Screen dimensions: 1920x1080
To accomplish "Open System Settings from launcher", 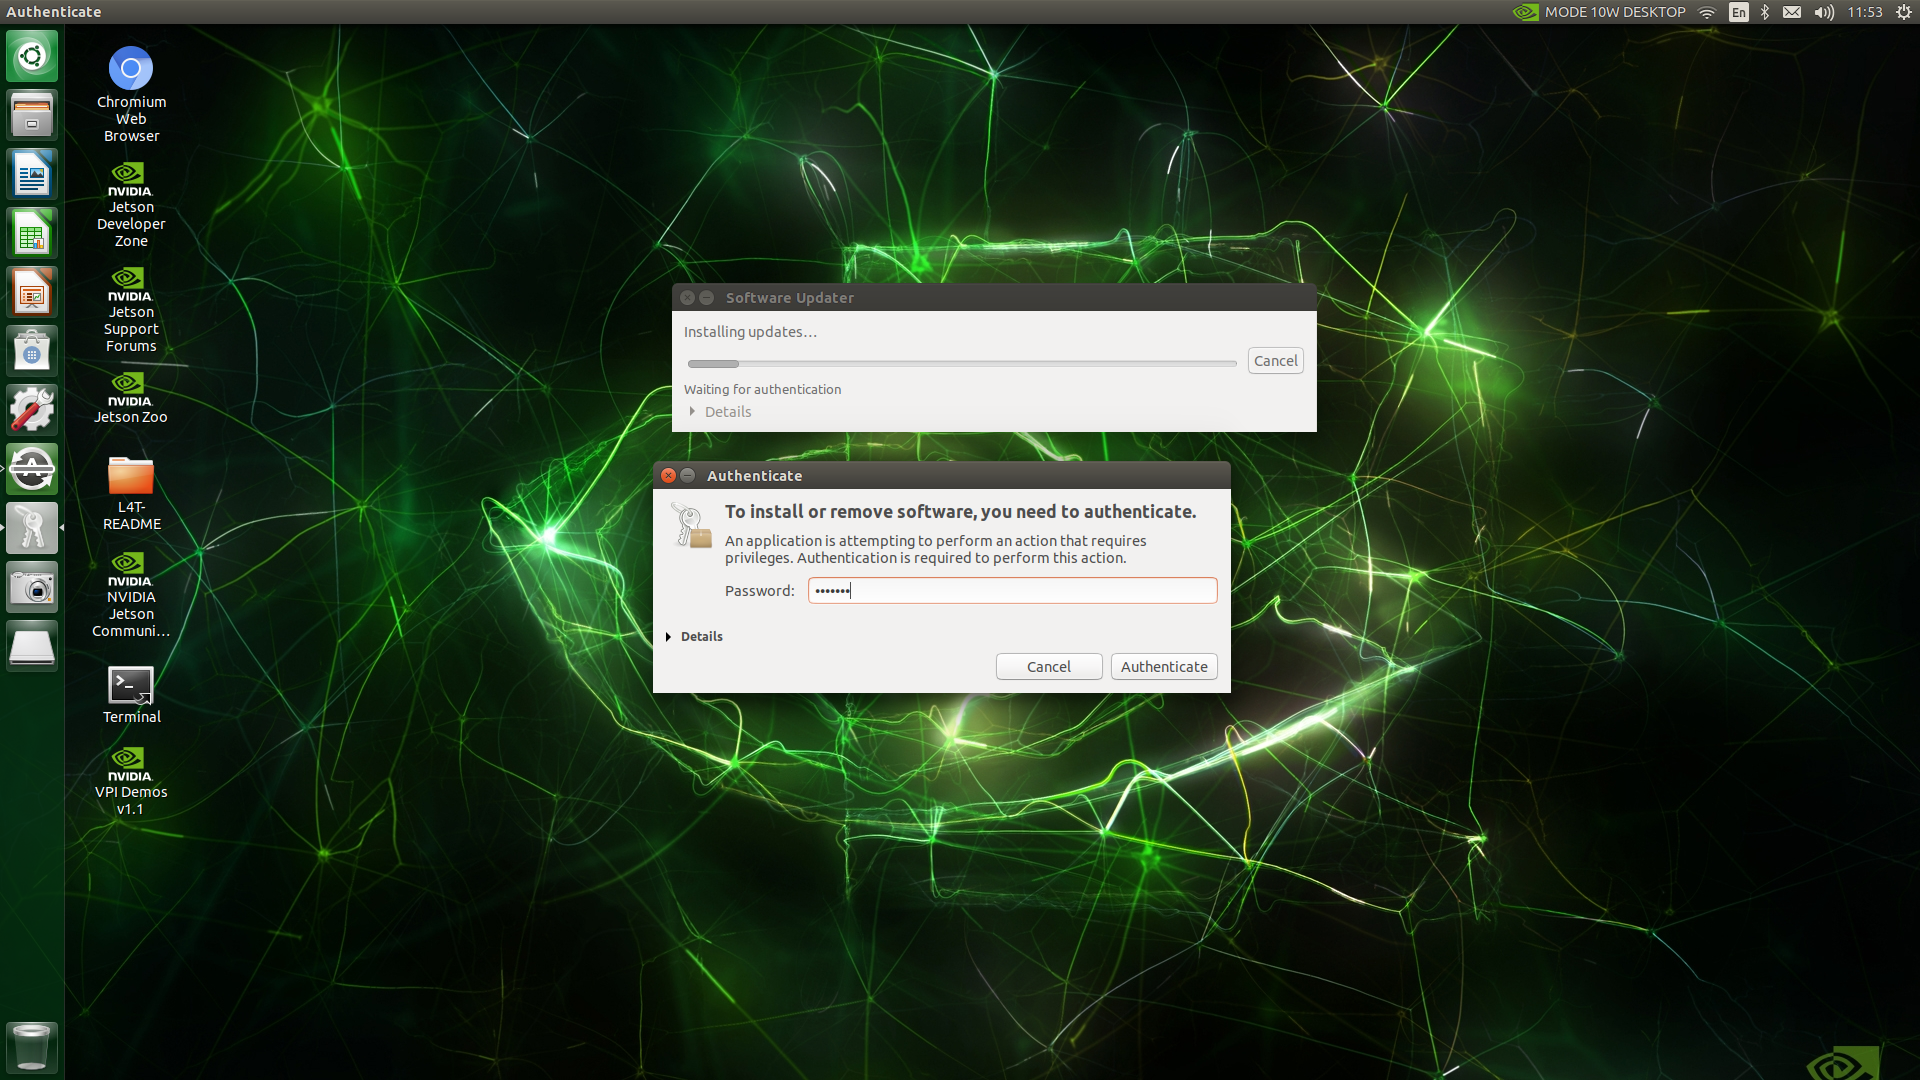I will (32, 410).
